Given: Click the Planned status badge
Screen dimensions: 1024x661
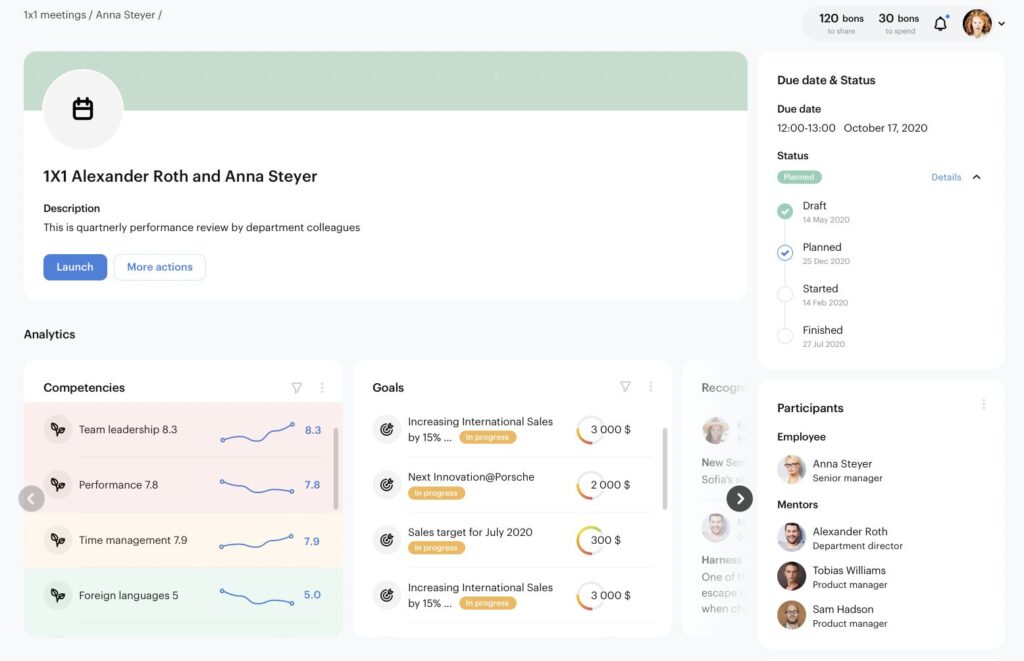Looking at the screenshot, I should [799, 177].
